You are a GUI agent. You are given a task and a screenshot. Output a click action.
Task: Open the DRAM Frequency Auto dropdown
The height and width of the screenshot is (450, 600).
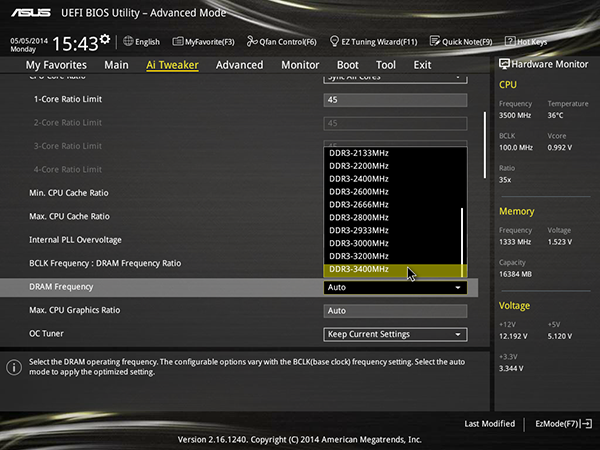coord(395,287)
